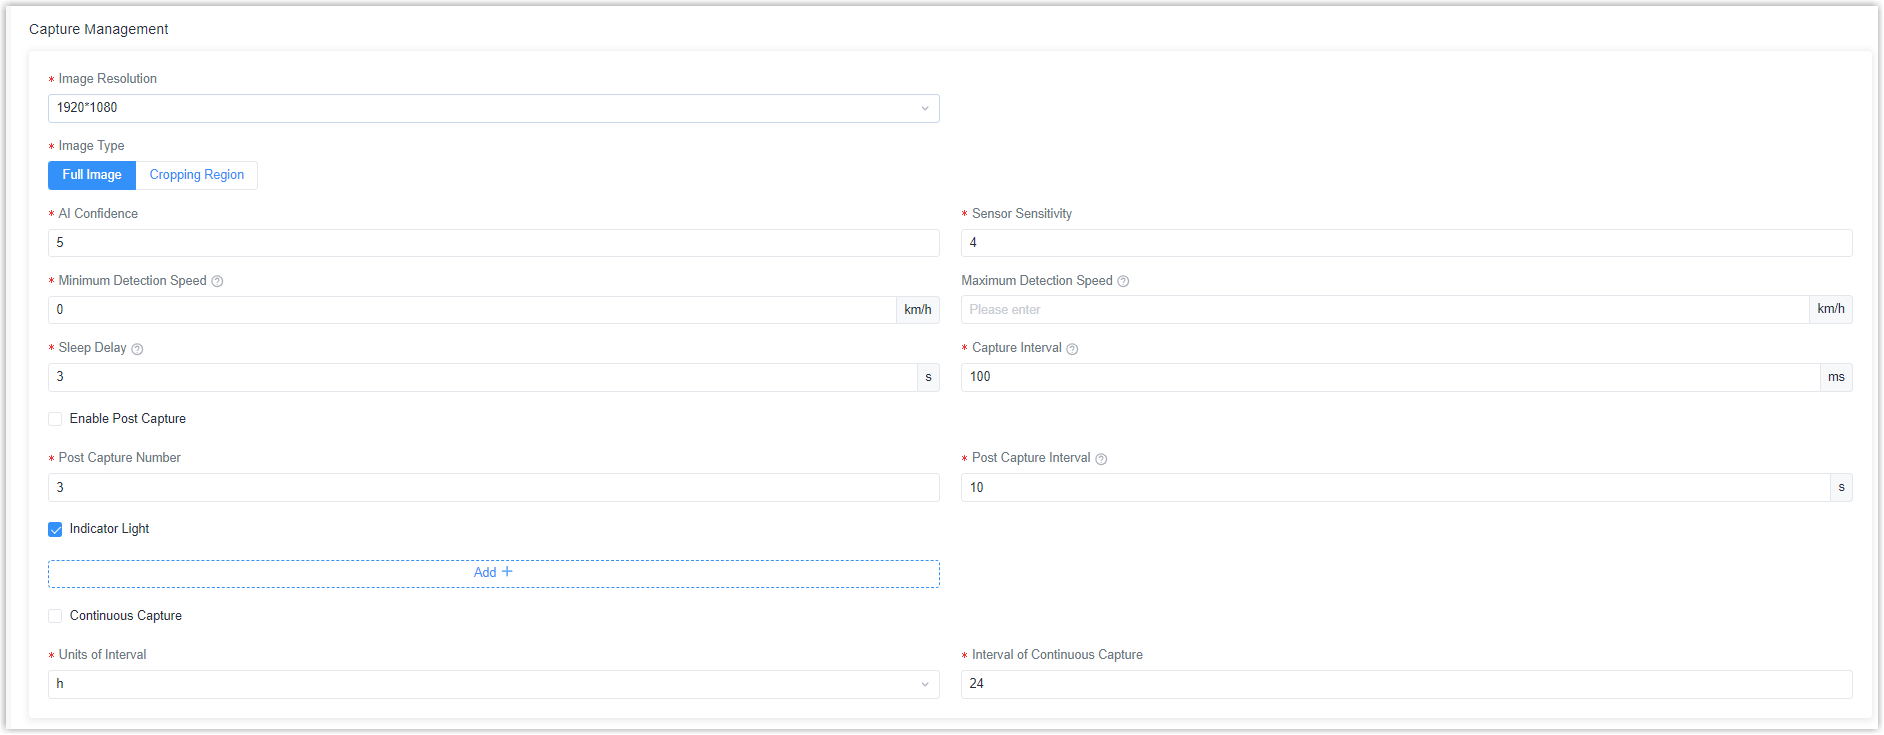The width and height of the screenshot is (1884, 735).
Task: Open the Units of Interval dropdown
Action: (x=493, y=684)
